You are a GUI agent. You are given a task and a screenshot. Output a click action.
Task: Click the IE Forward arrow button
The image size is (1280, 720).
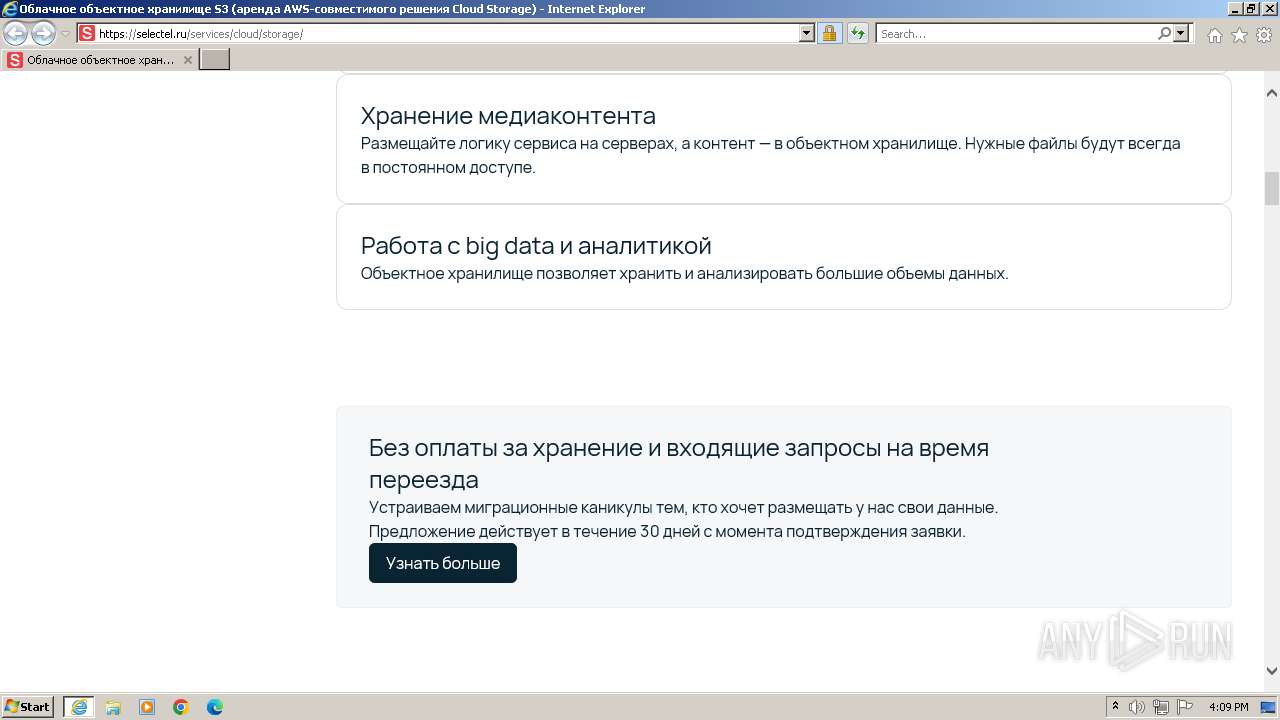pos(43,33)
